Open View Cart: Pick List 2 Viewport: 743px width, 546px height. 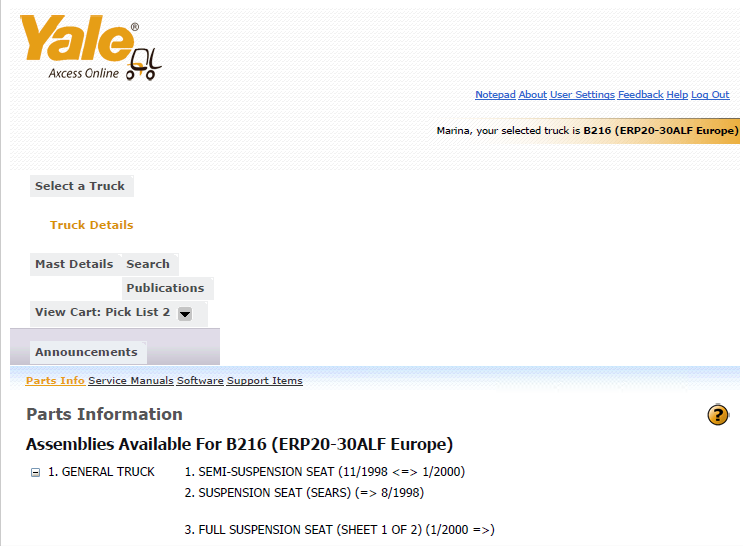tap(102, 312)
